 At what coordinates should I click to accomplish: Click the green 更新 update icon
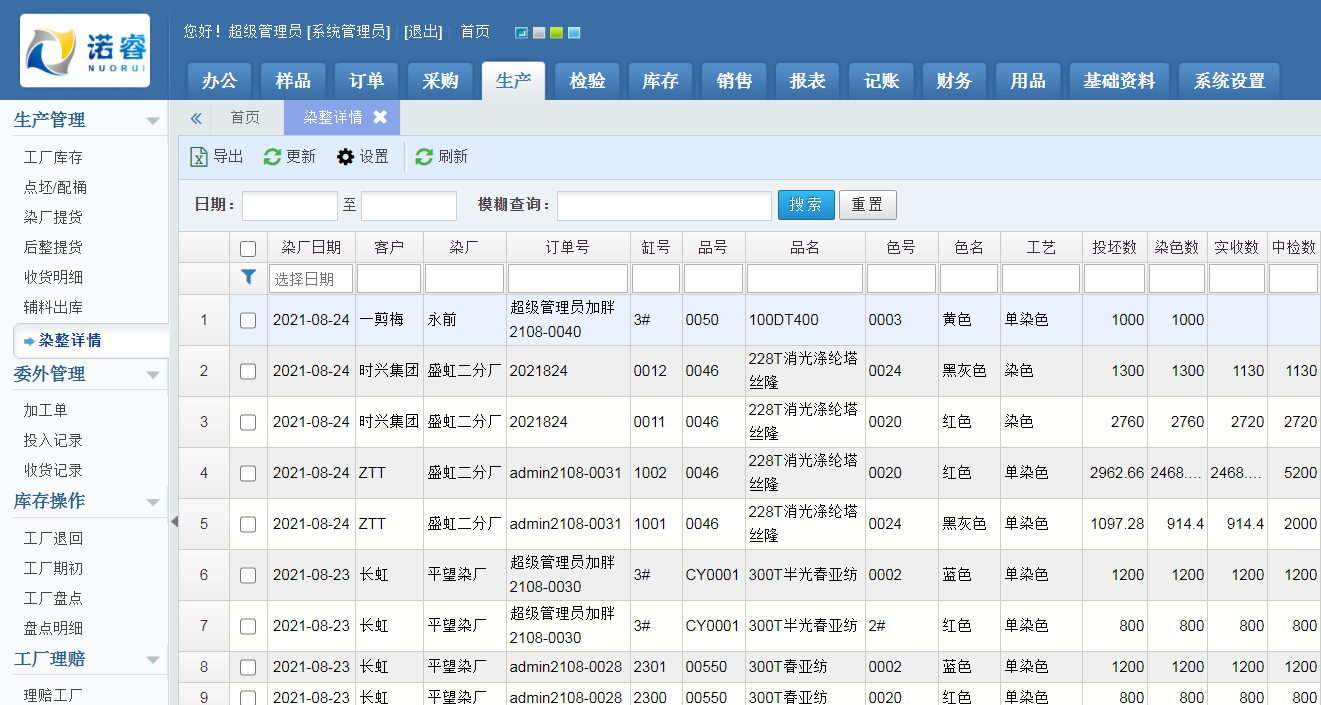[x=272, y=157]
